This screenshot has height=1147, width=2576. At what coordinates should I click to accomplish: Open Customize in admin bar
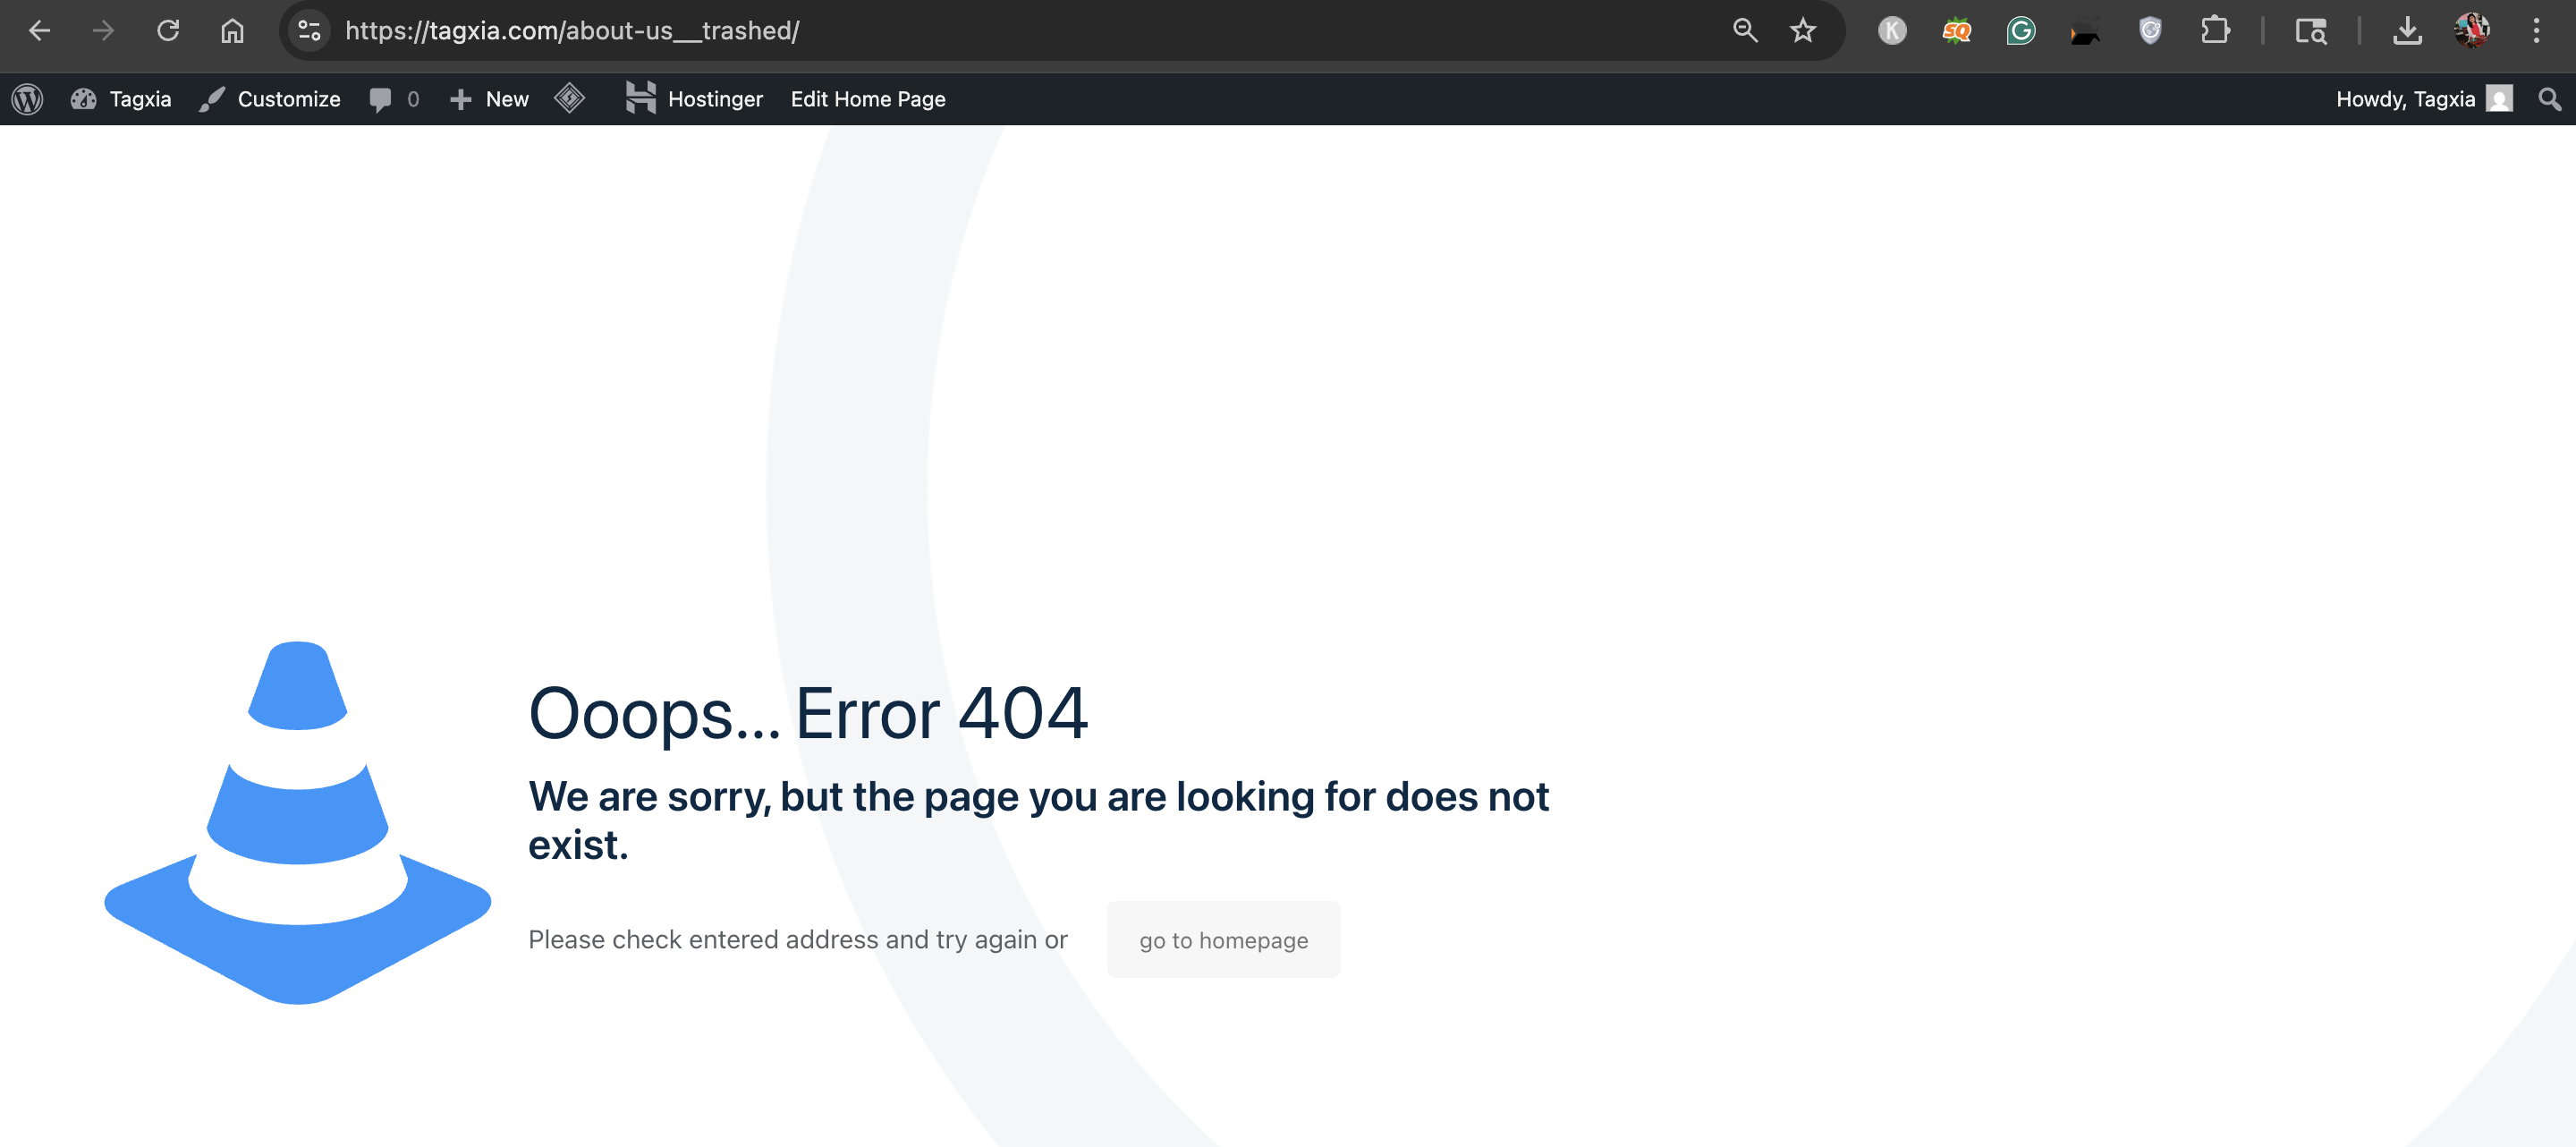(270, 99)
